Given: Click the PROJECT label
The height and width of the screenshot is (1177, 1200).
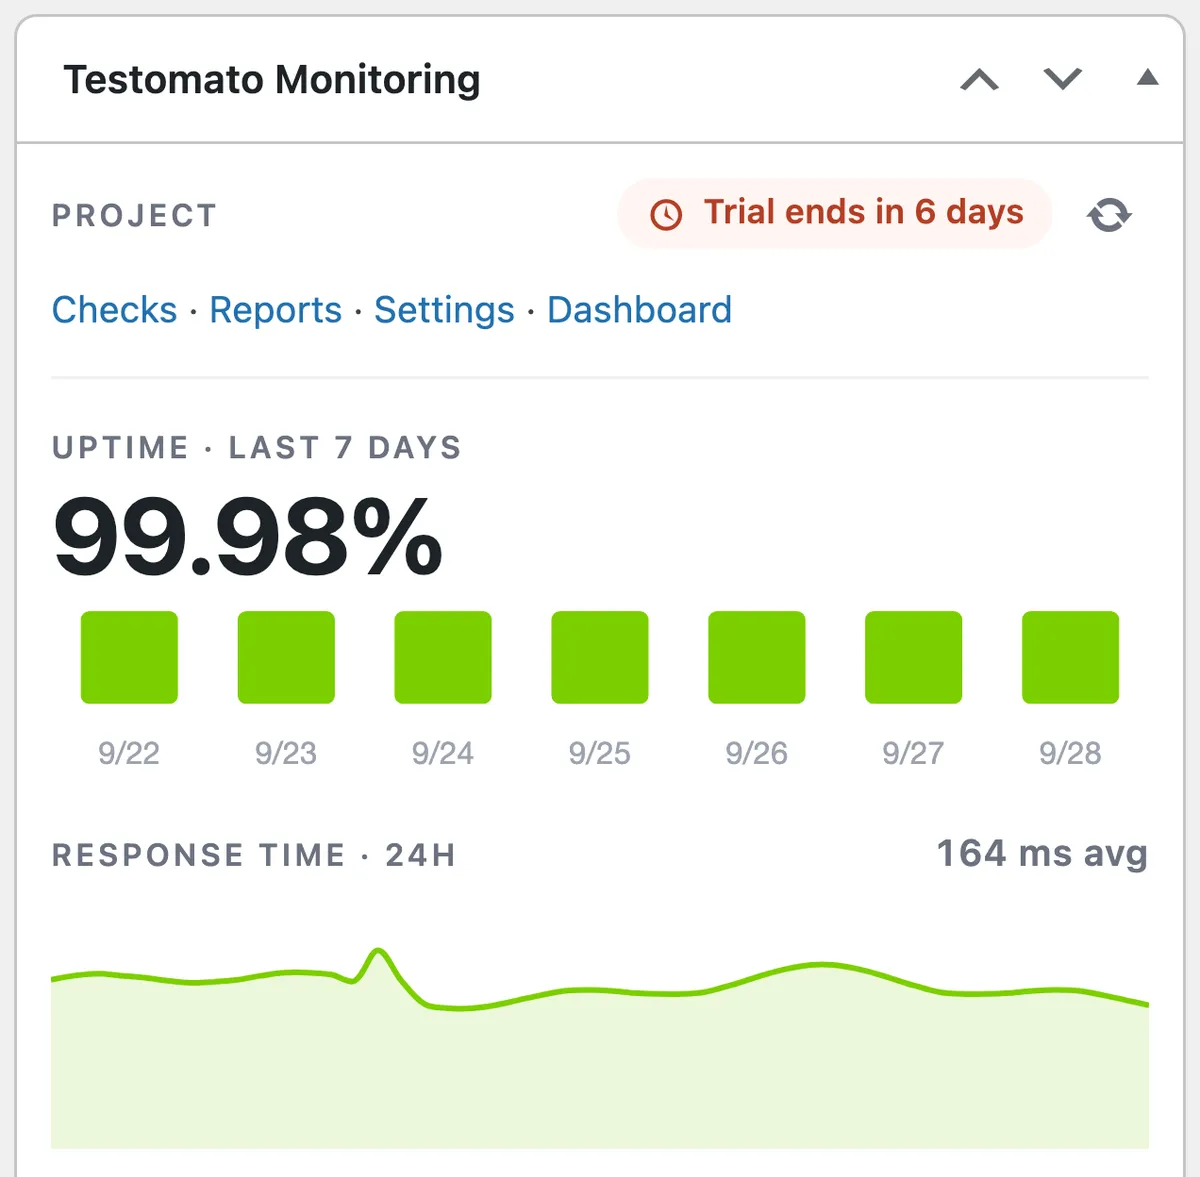Looking at the screenshot, I should pyautogui.click(x=134, y=216).
